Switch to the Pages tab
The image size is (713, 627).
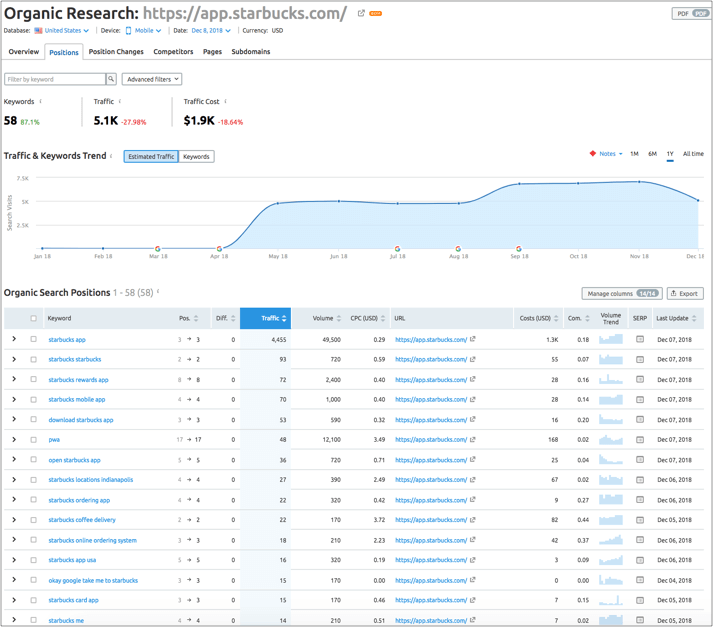[x=212, y=51]
